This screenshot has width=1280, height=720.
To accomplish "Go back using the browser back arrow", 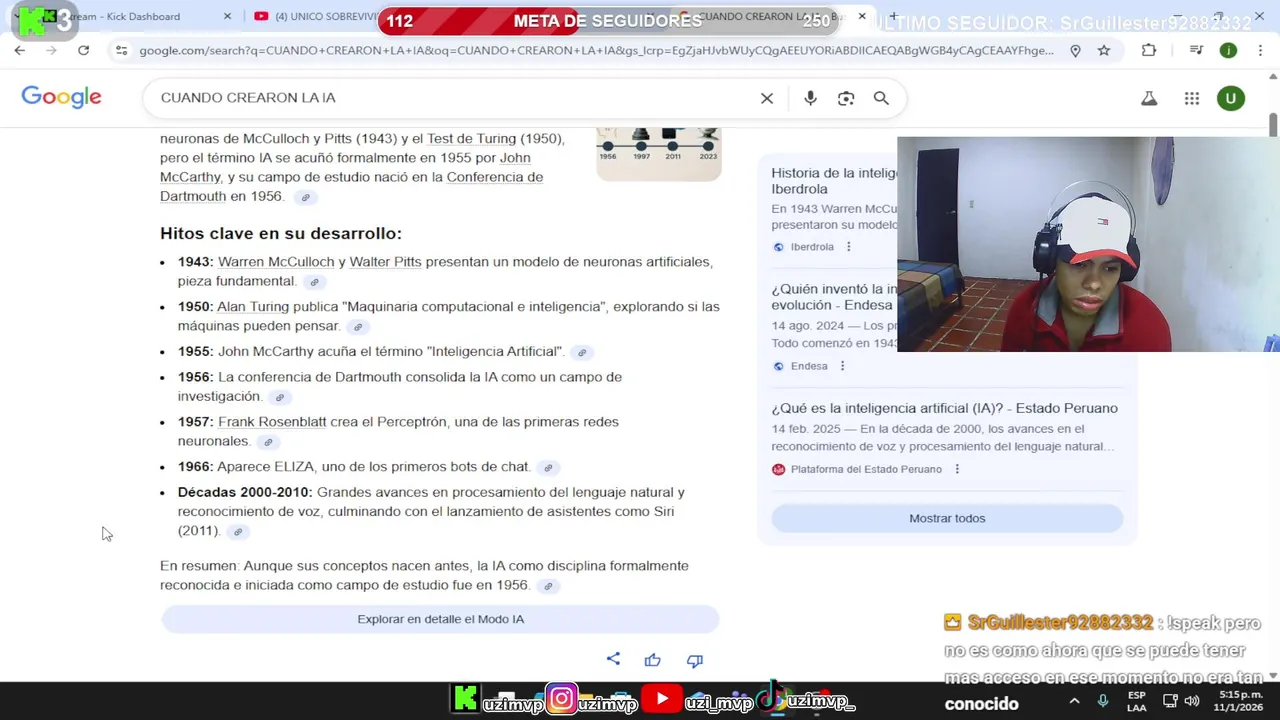I will click(20, 50).
